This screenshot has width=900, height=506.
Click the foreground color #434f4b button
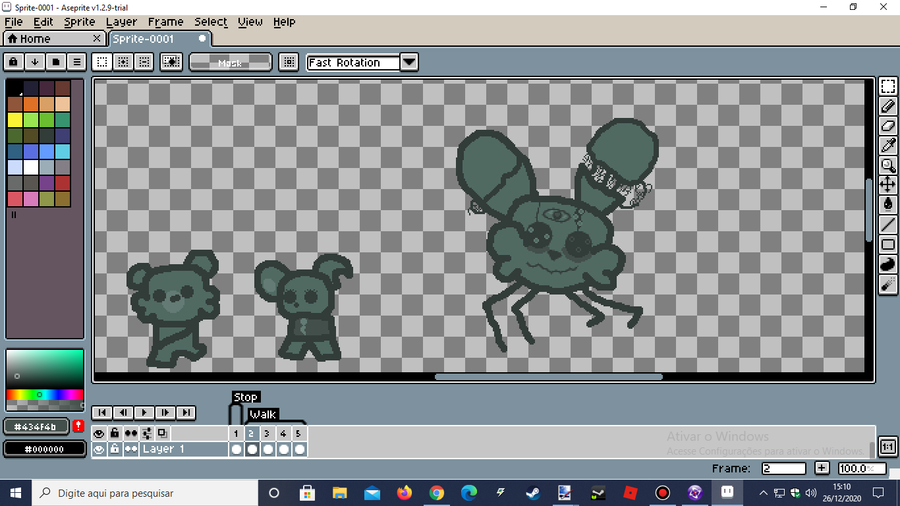tap(36, 427)
